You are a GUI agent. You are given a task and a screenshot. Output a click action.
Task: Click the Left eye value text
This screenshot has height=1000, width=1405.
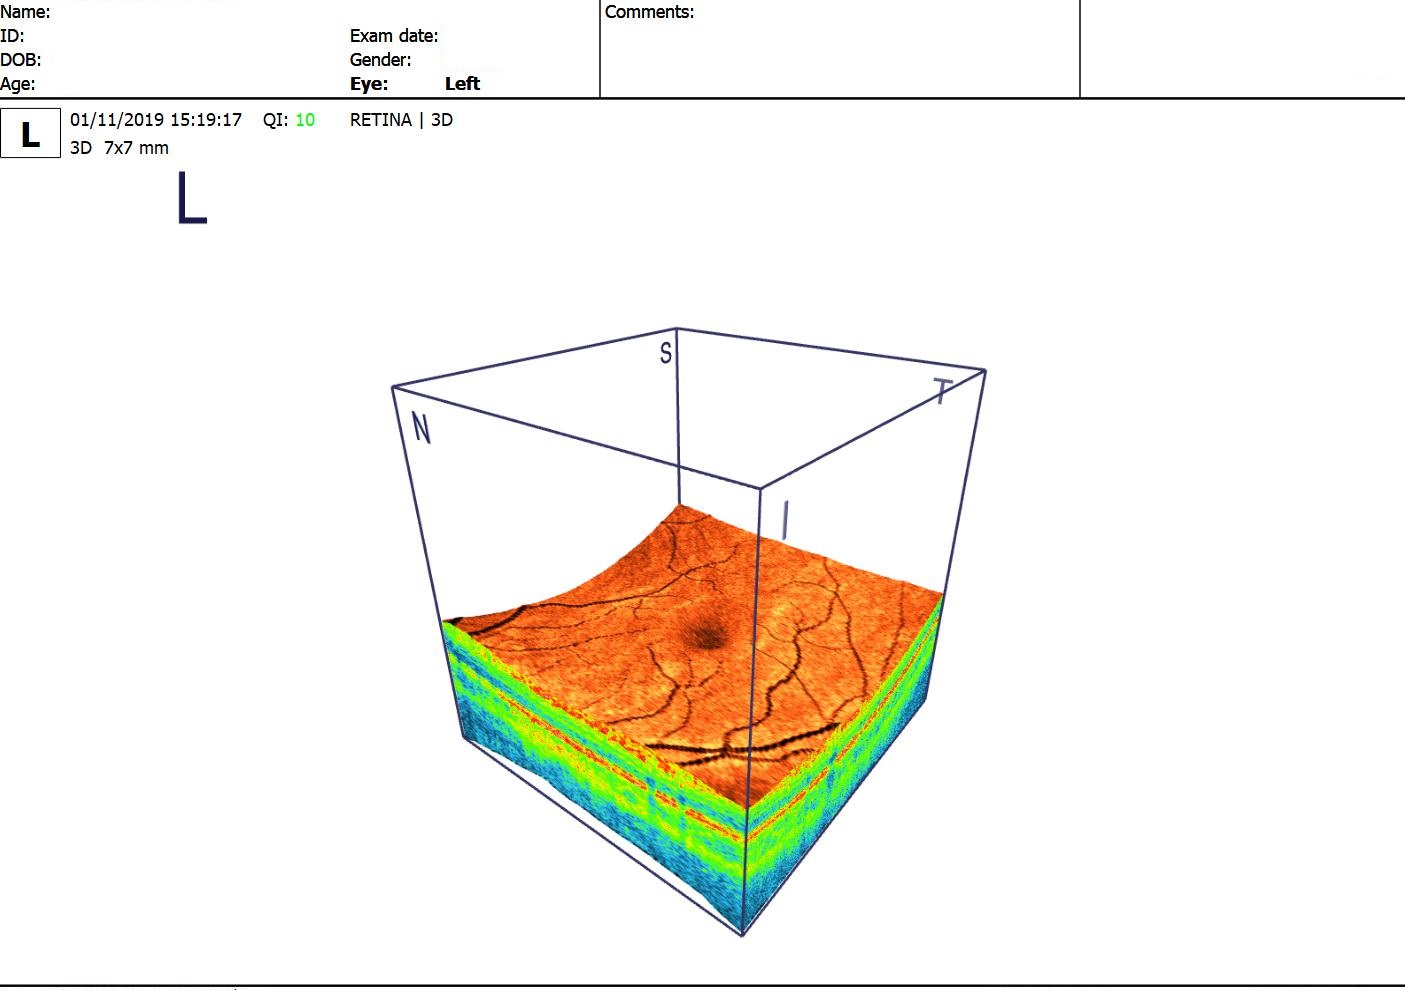pos(462,84)
